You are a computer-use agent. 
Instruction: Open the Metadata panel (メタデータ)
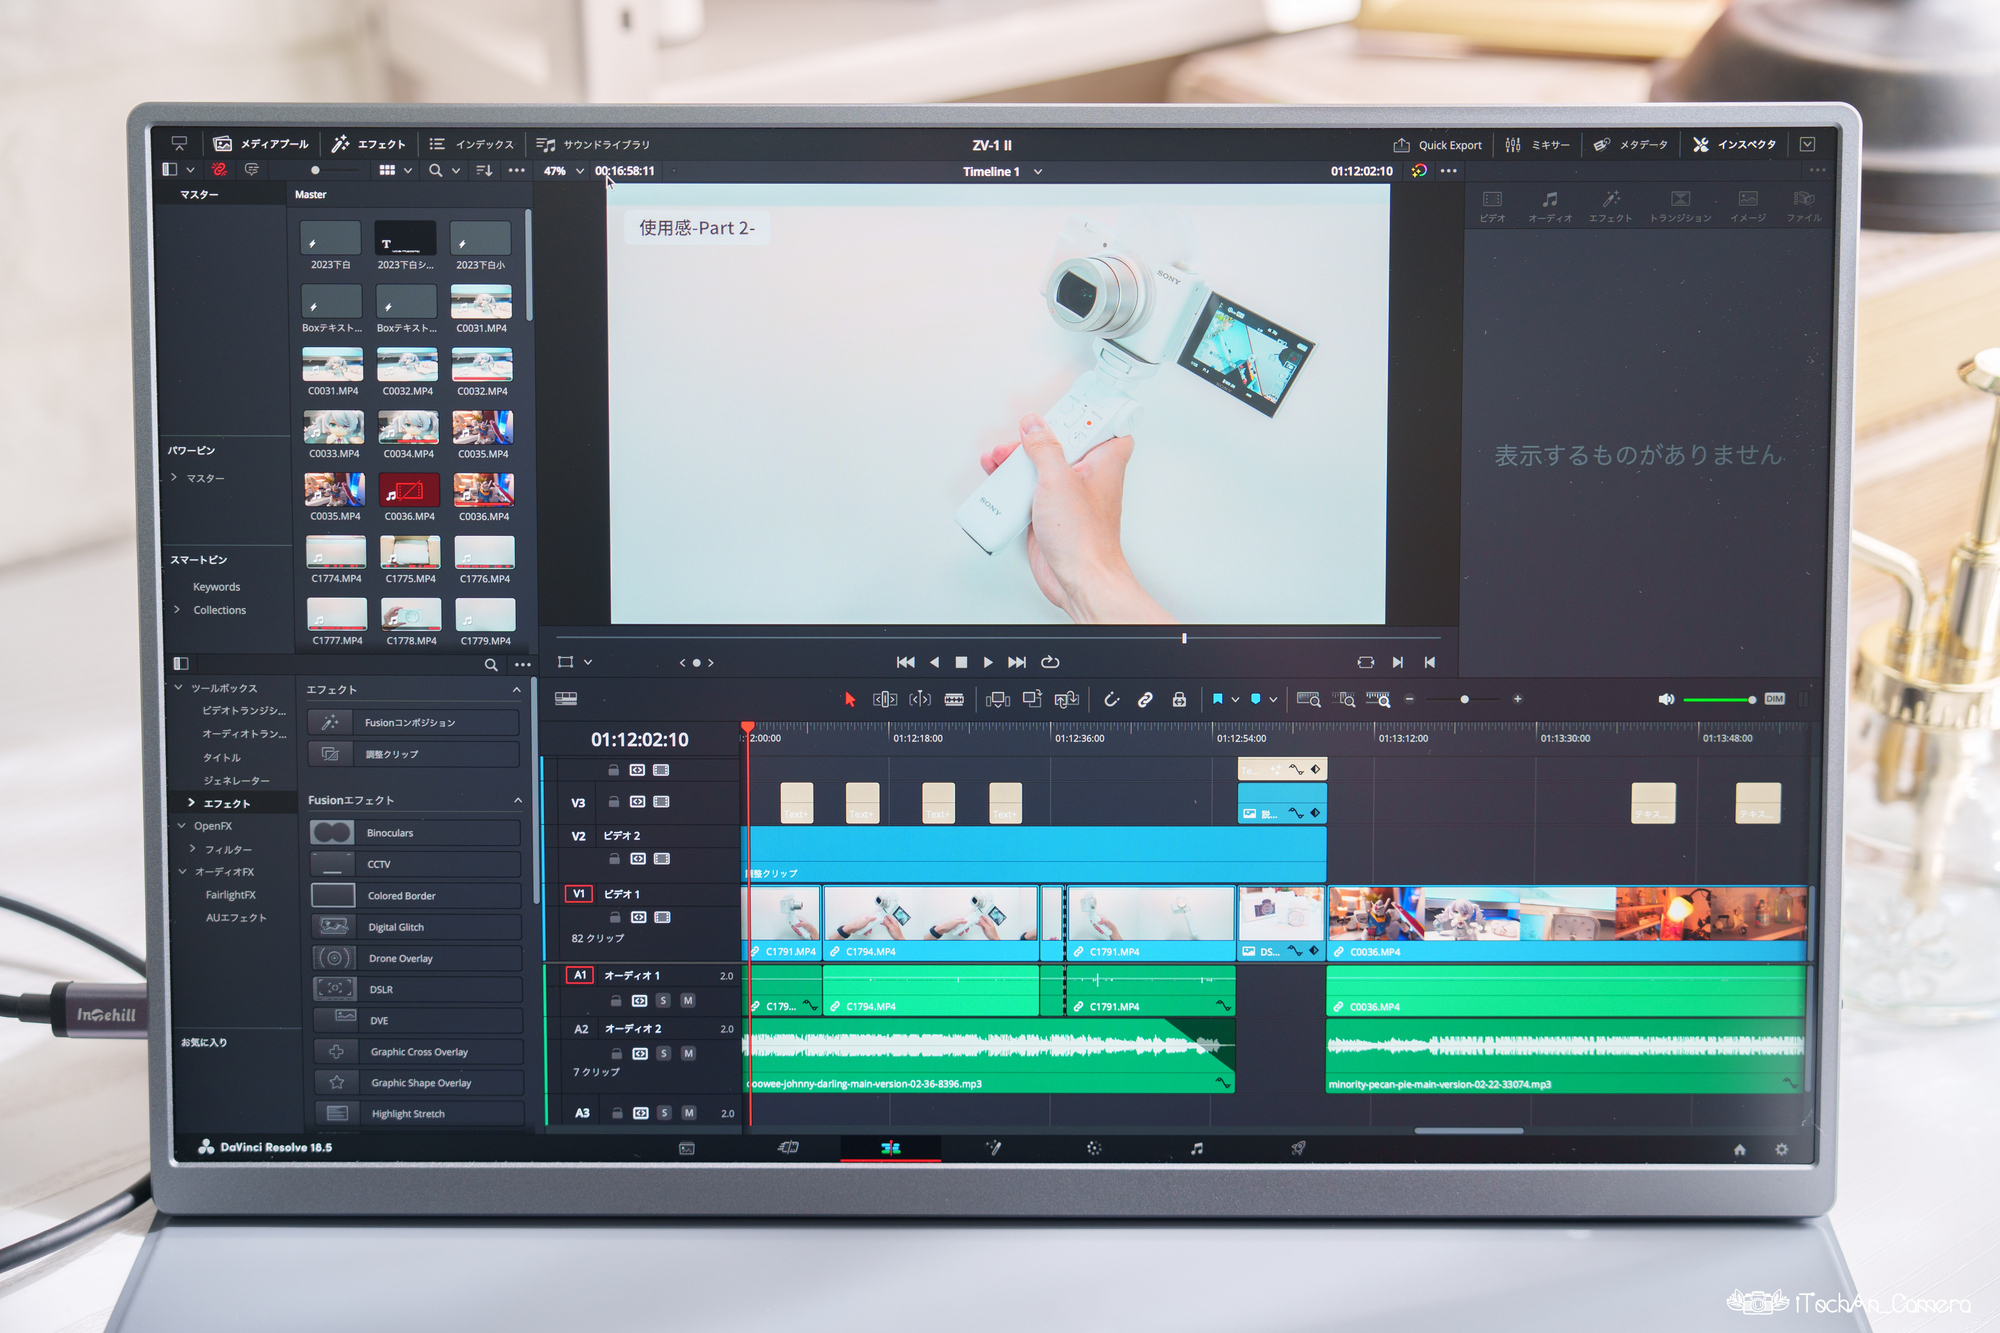point(1631,145)
